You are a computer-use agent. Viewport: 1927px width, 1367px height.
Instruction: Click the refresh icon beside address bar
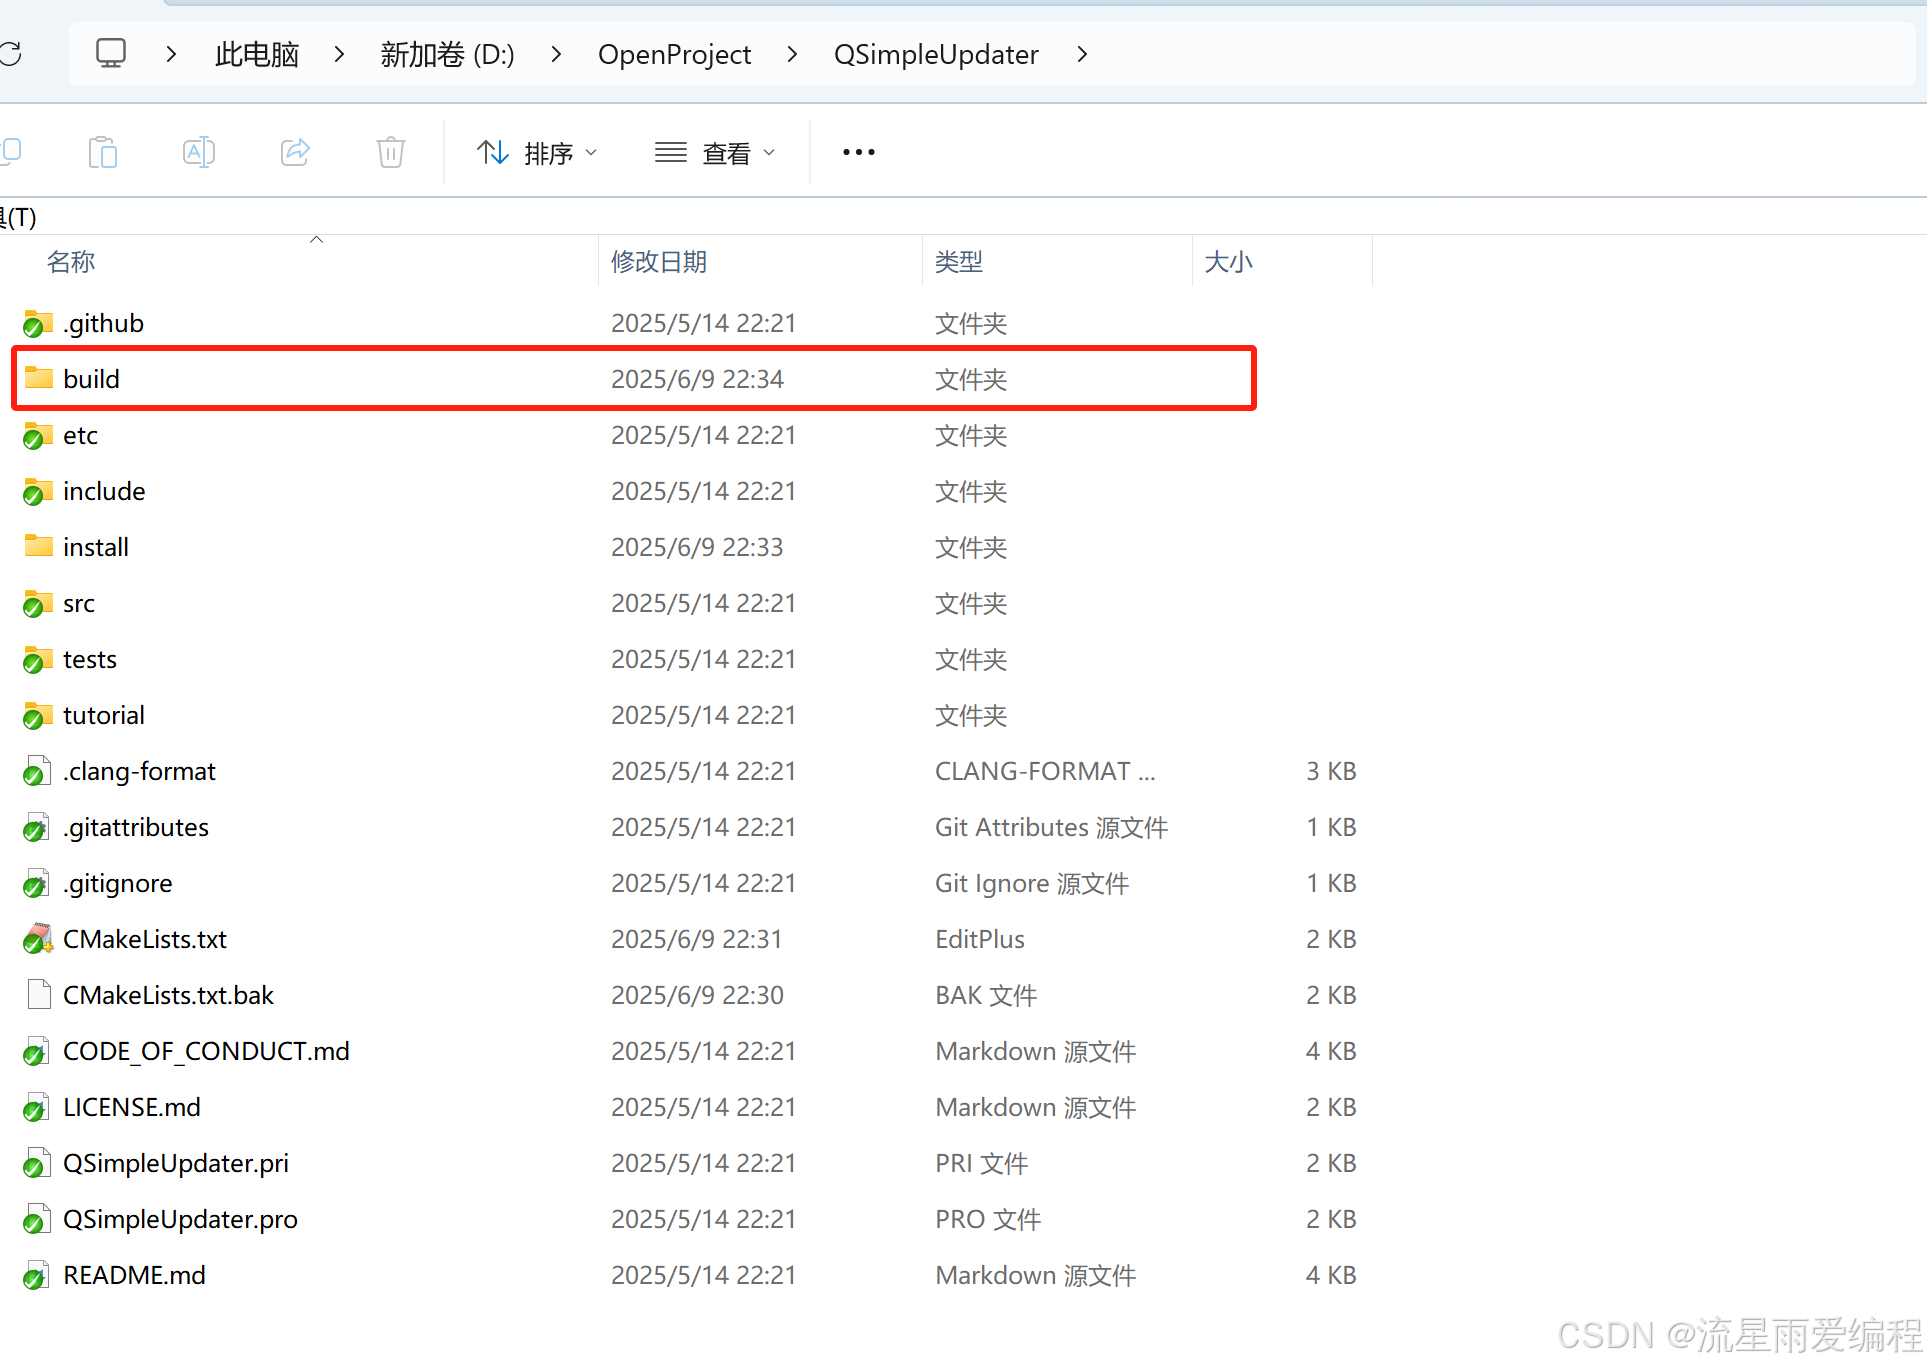click(11, 54)
